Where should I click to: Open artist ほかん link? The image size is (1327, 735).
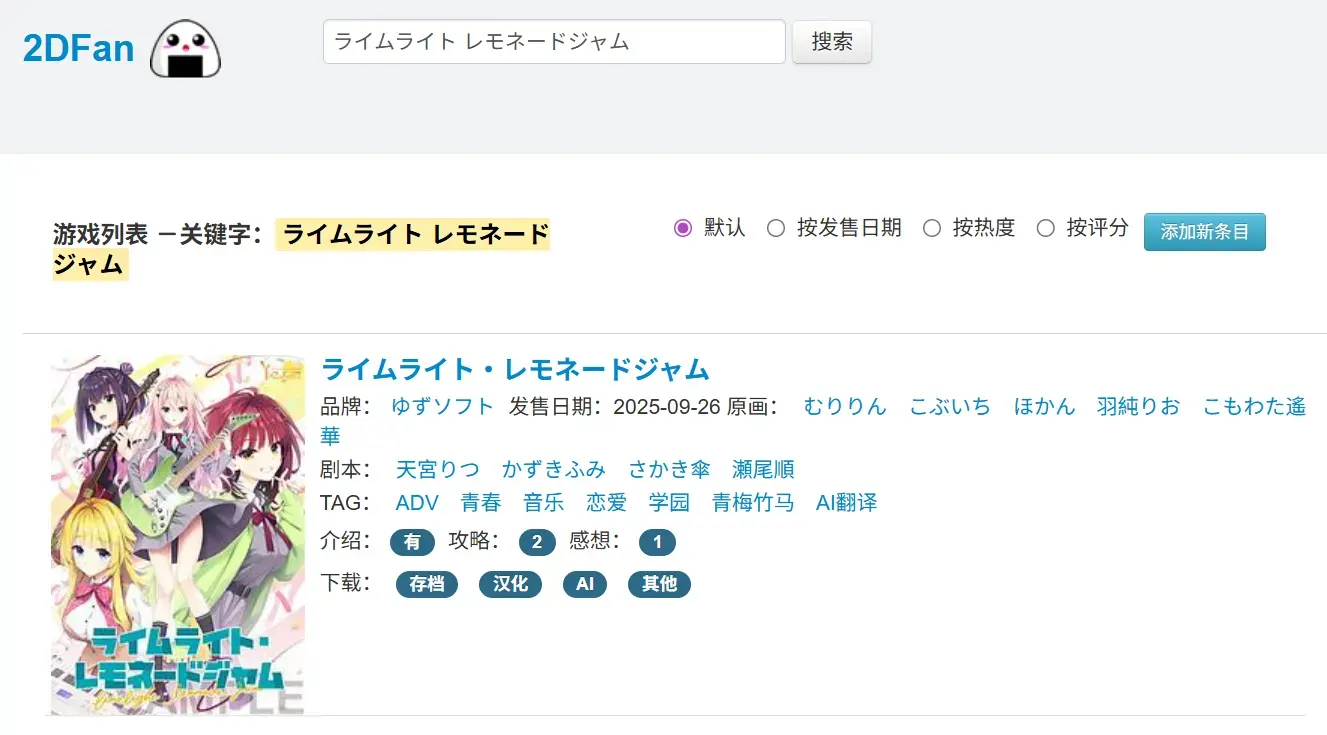click(1044, 406)
